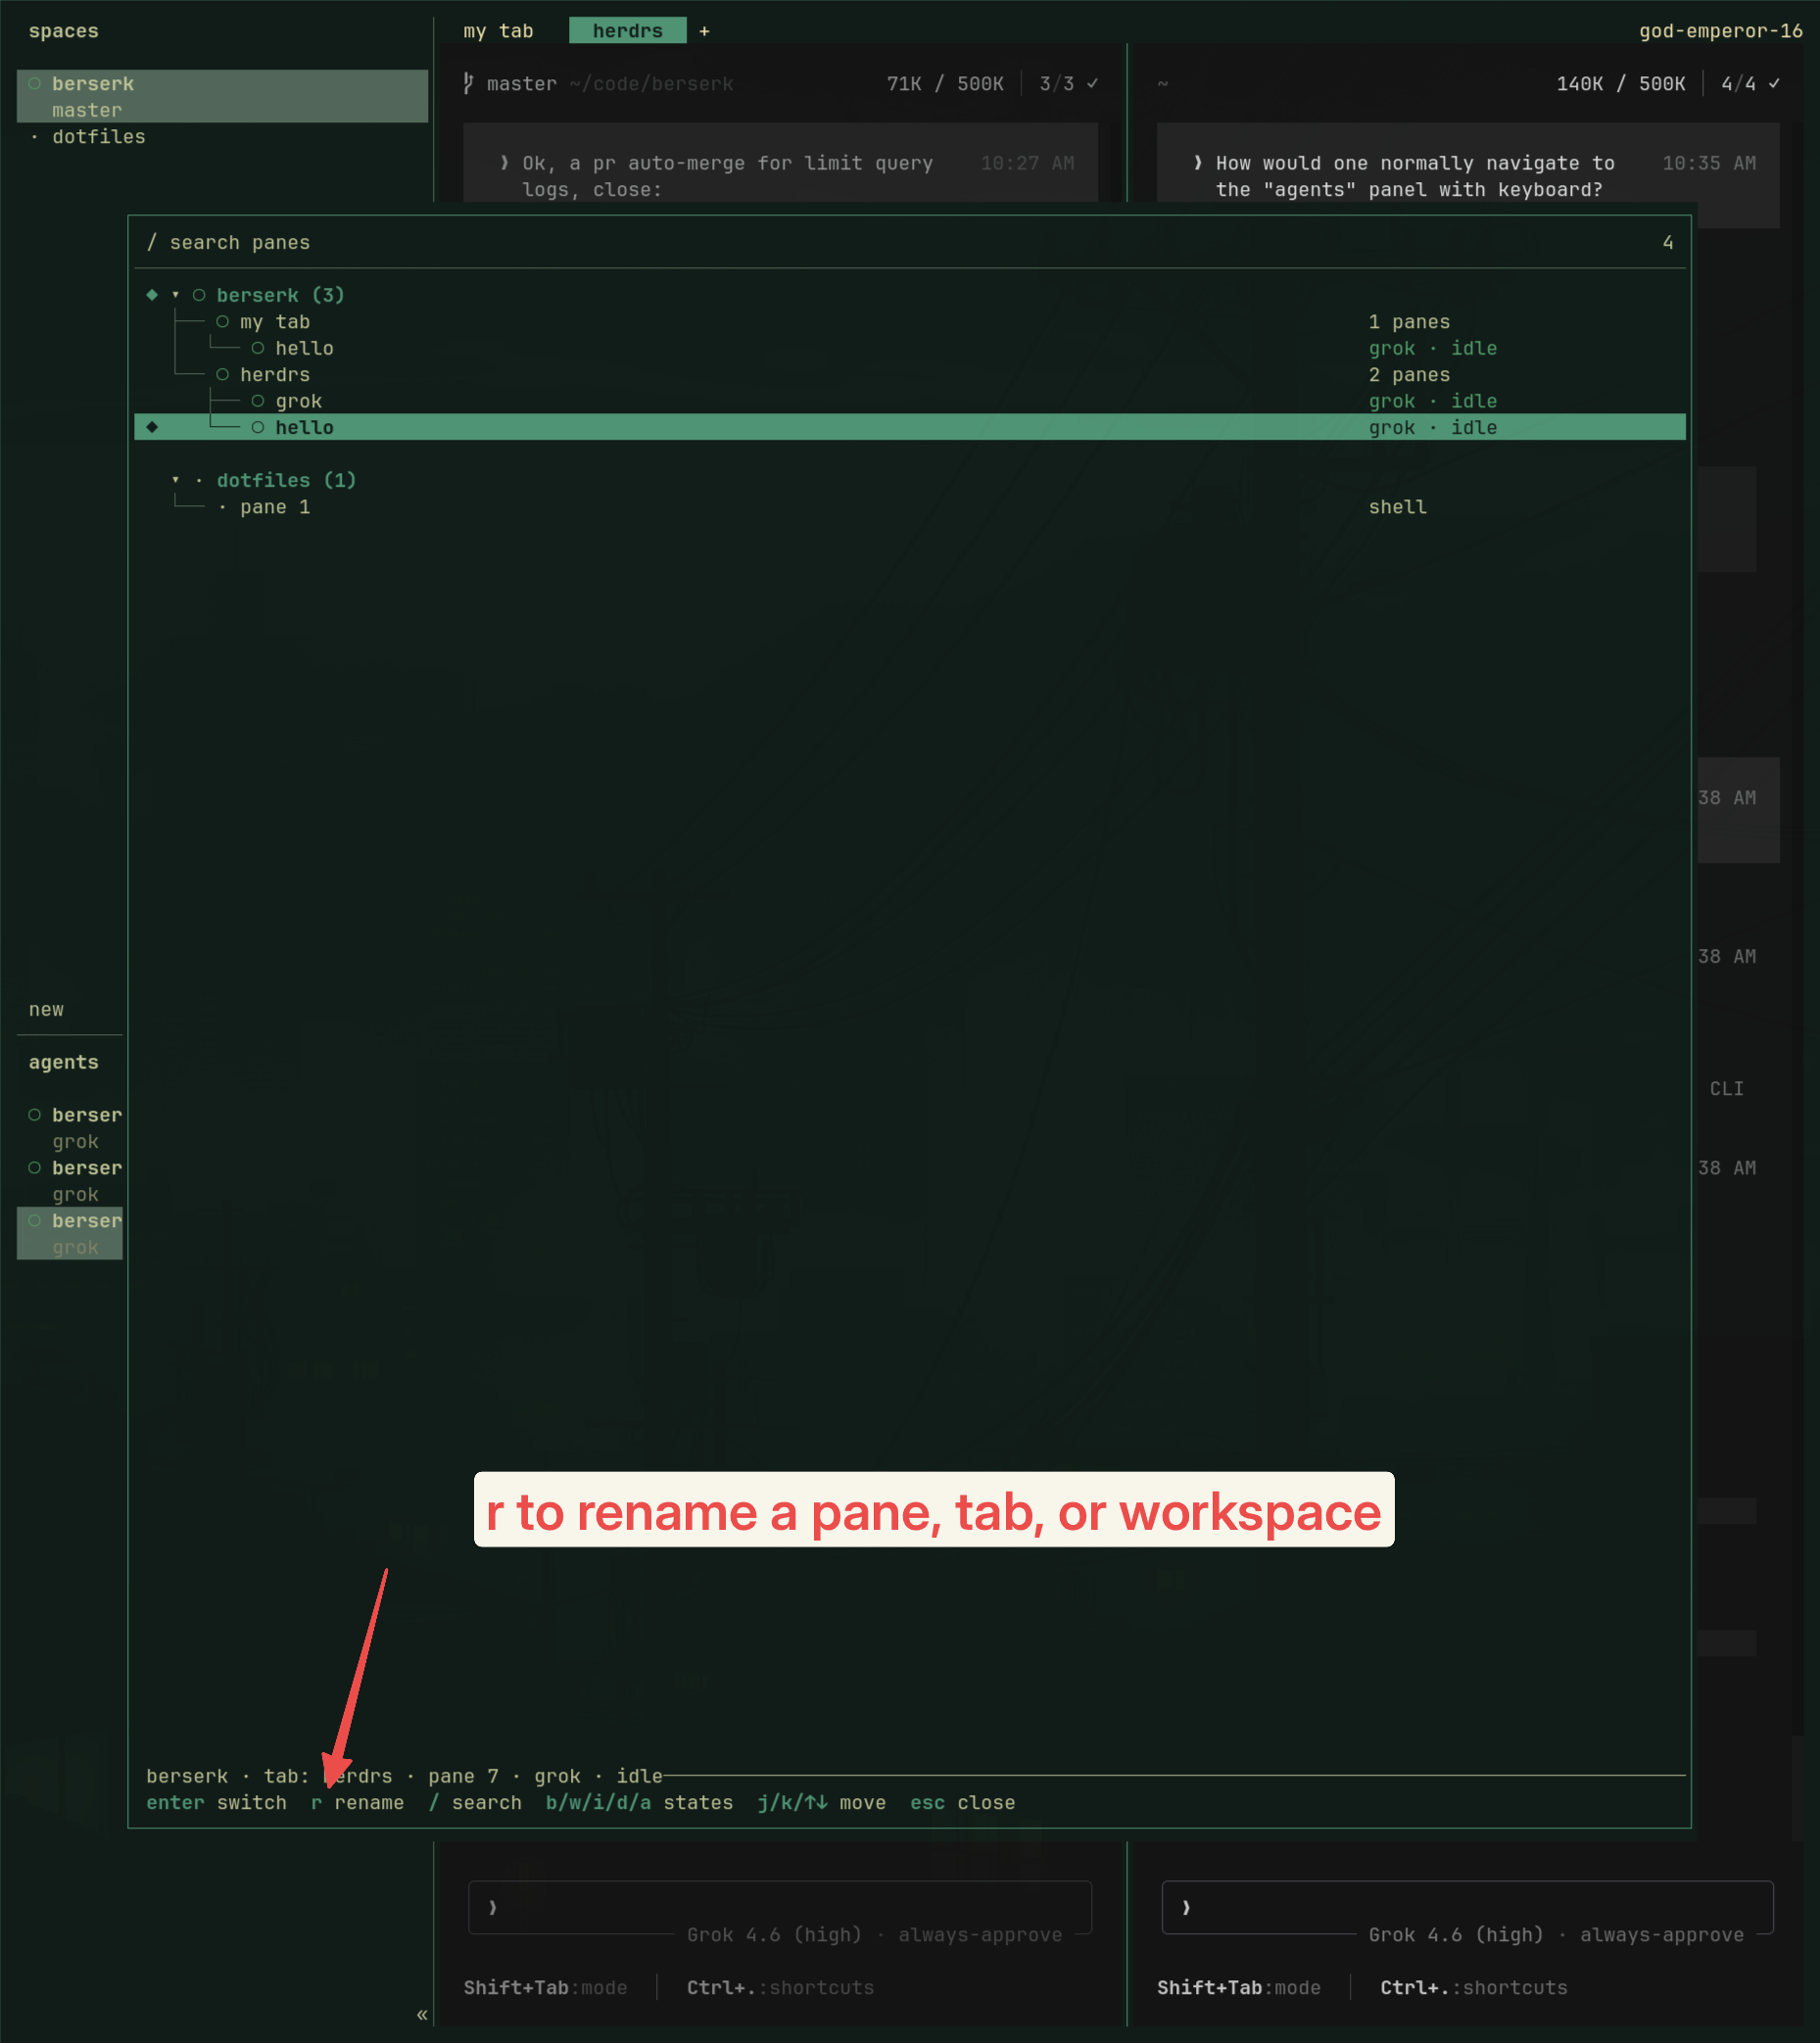Viewport: 1820px width, 2043px height.
Task: Click the left pane prompt input box
Action: coord(780,1908)
